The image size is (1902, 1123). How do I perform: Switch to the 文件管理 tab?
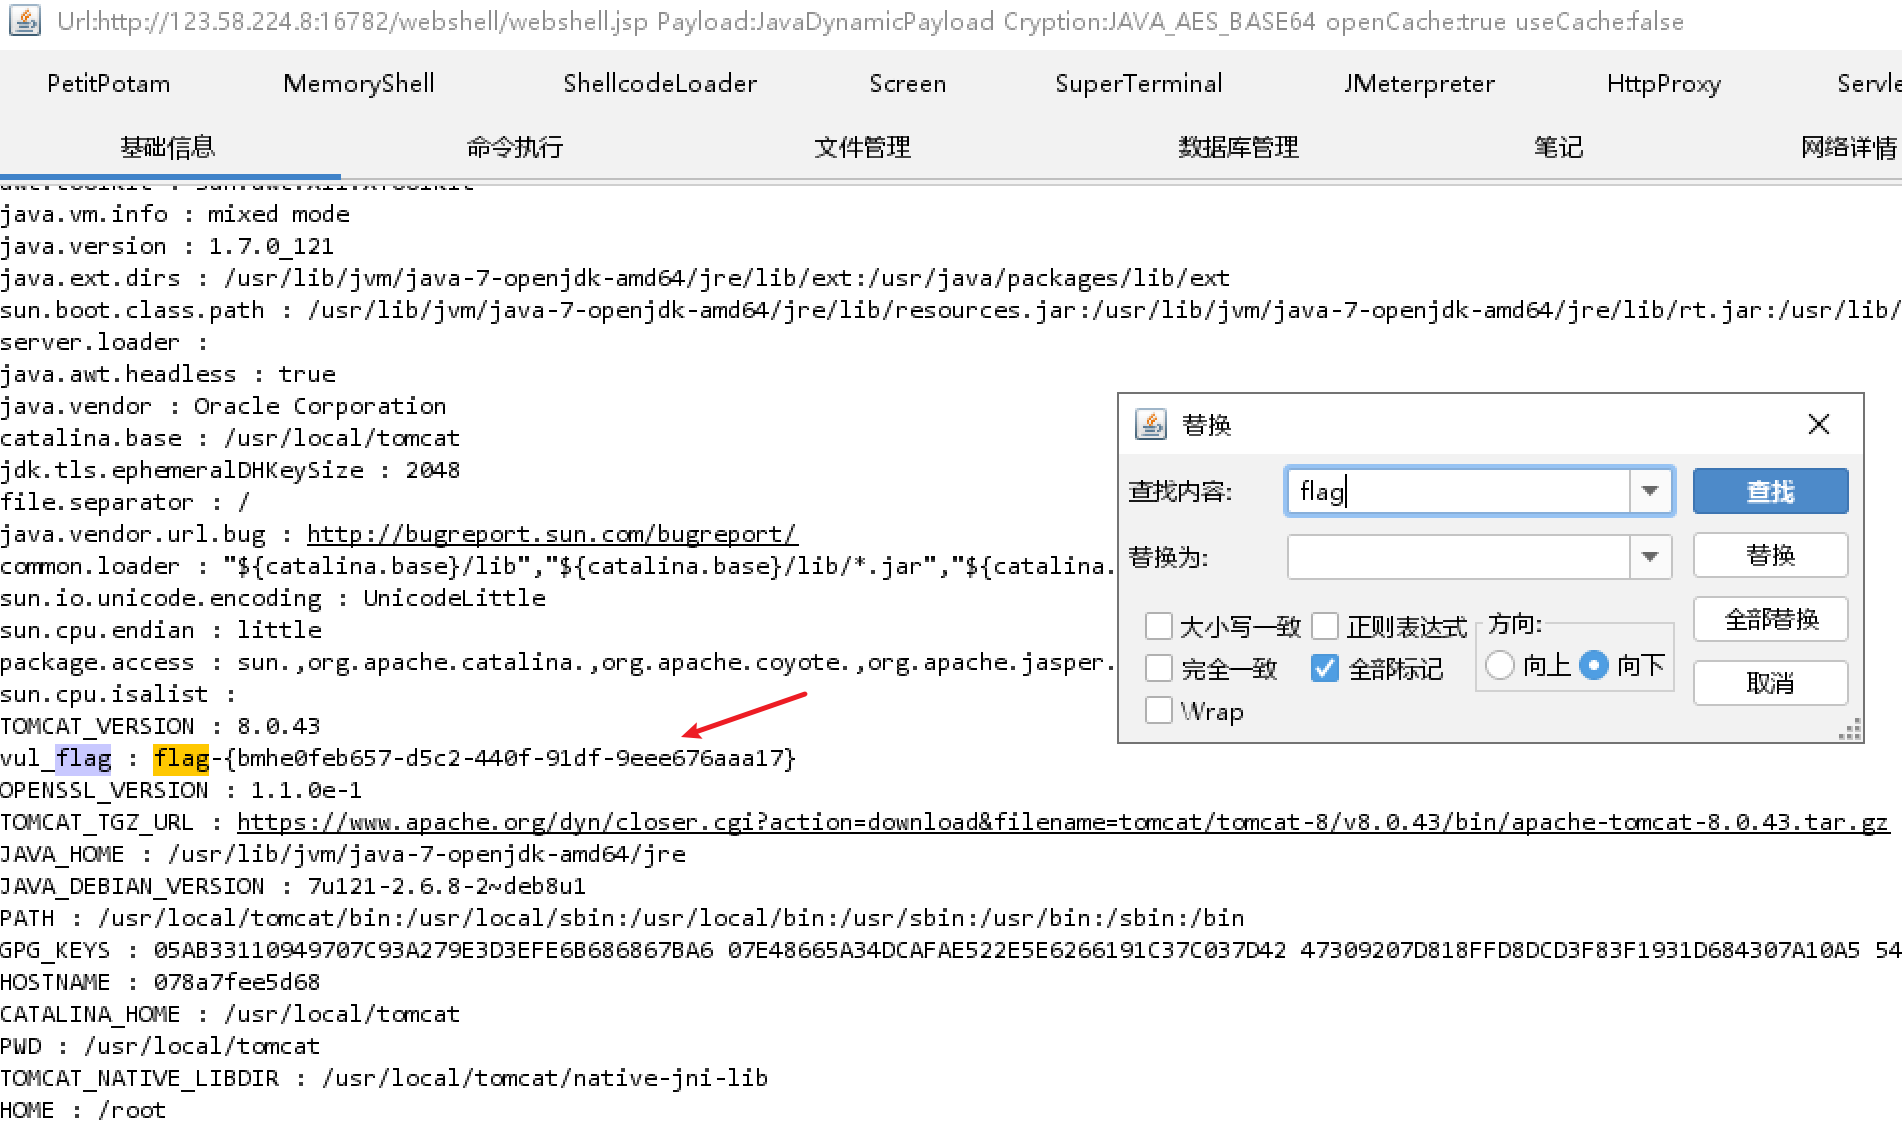(x=862, y=147)
